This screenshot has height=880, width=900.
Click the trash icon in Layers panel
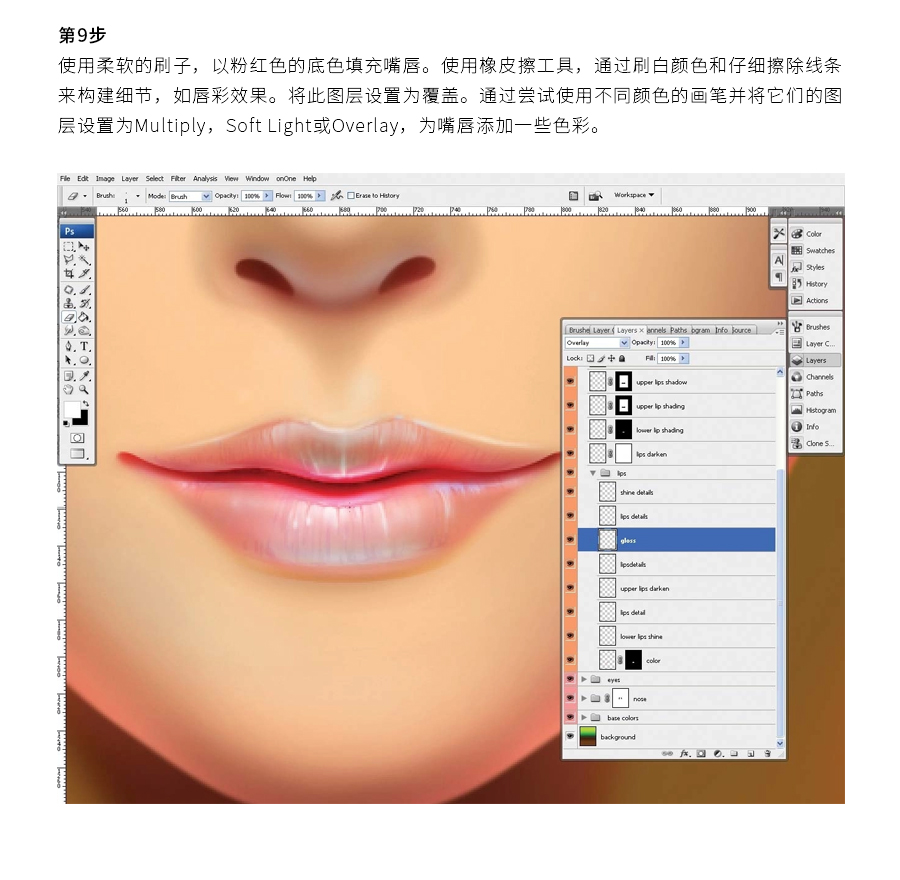point(767,754)
